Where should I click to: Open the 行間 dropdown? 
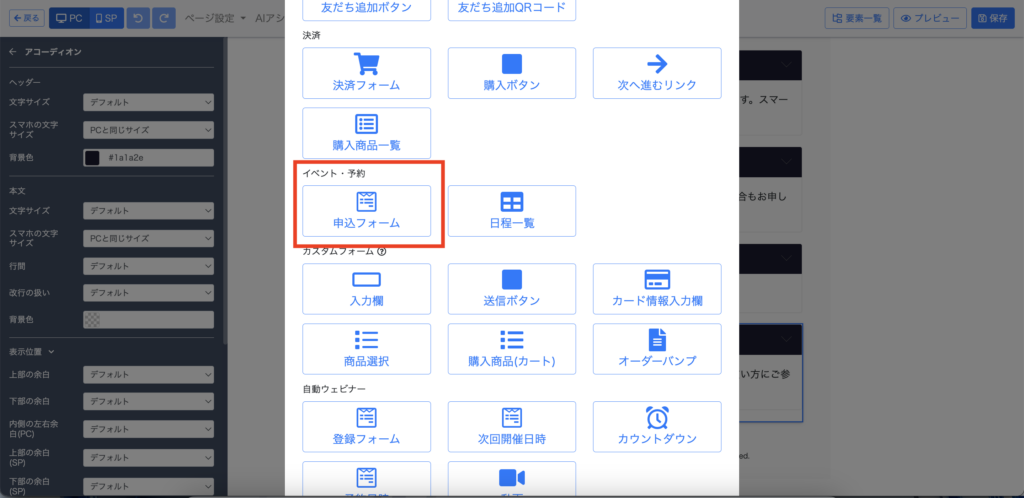[x=148, y=266]
